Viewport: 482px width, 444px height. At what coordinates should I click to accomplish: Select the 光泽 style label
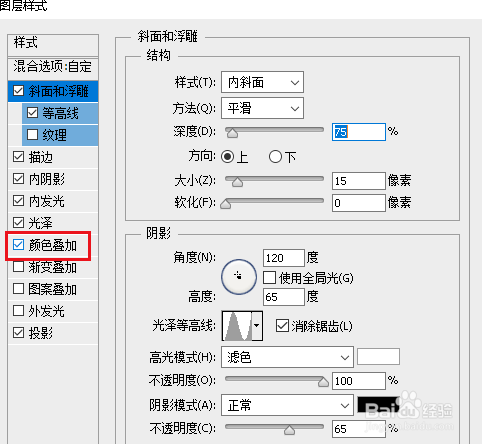point(41,223)
